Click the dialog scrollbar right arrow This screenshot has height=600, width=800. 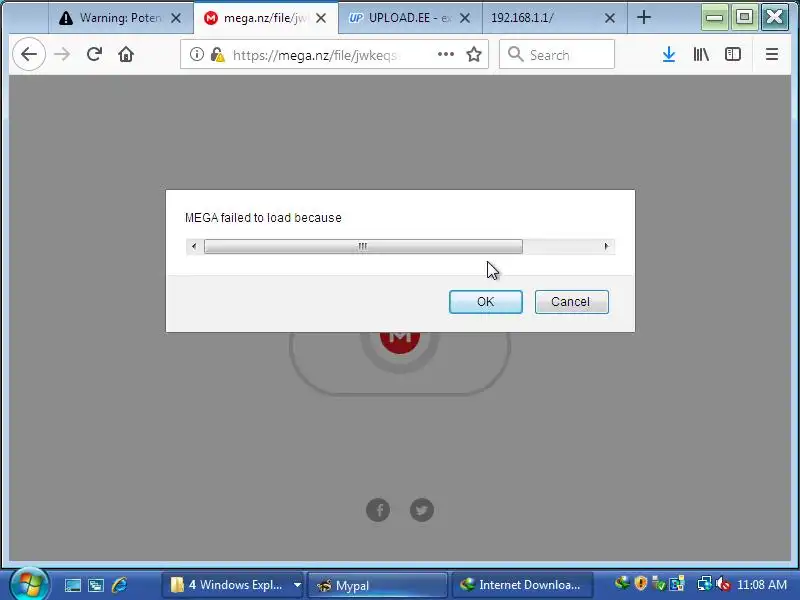(606, 246)
